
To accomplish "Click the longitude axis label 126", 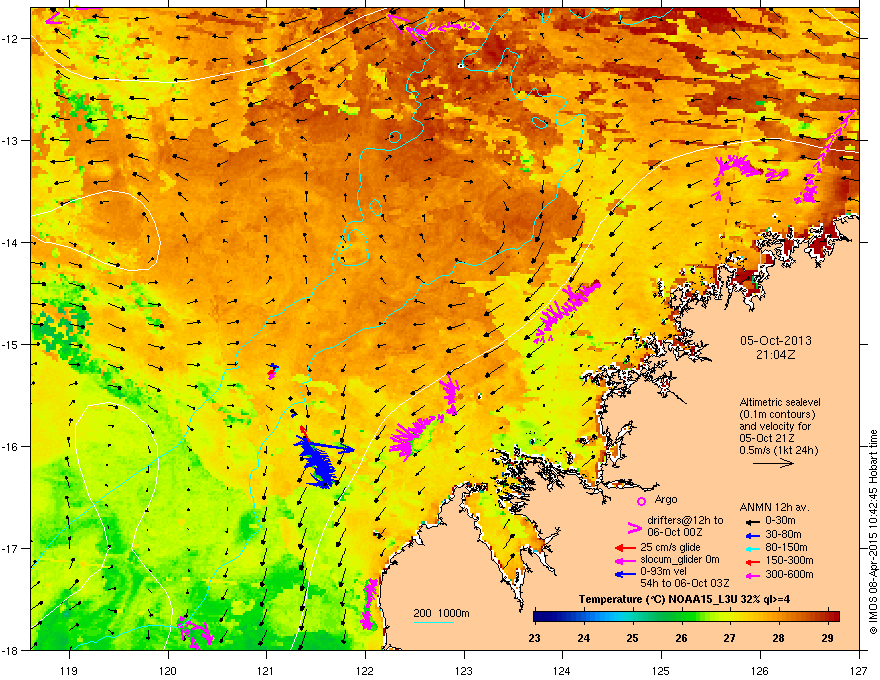I will click(x=760, y=670).
